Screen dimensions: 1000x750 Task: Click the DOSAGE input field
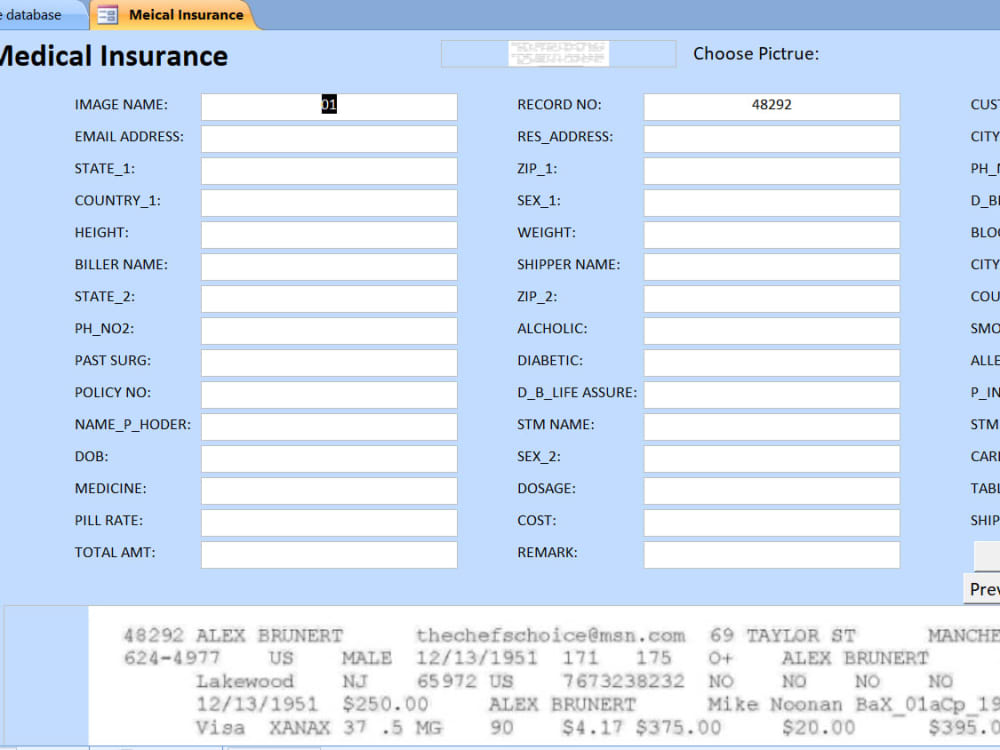(772, 491)
